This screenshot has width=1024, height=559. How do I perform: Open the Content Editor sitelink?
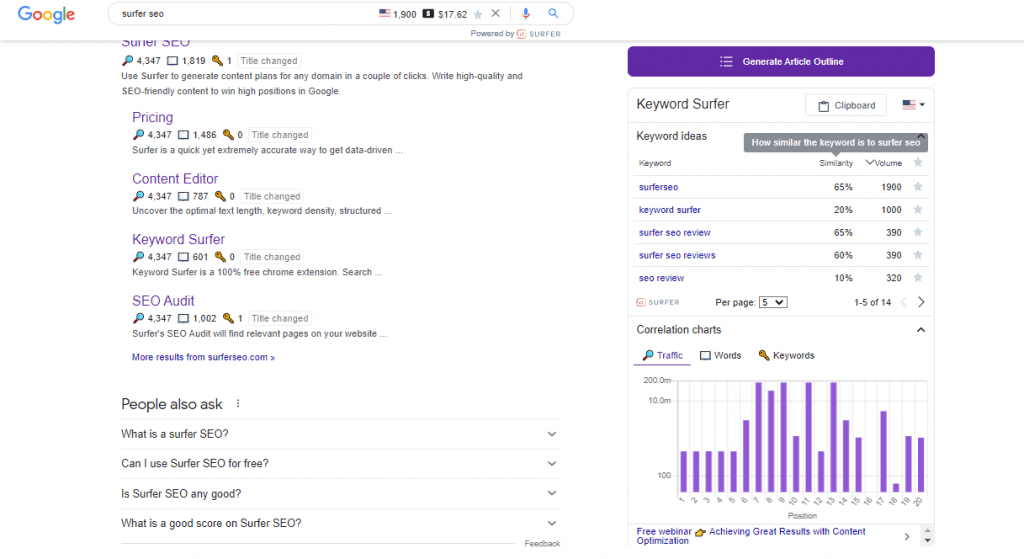tap(175, 179)
